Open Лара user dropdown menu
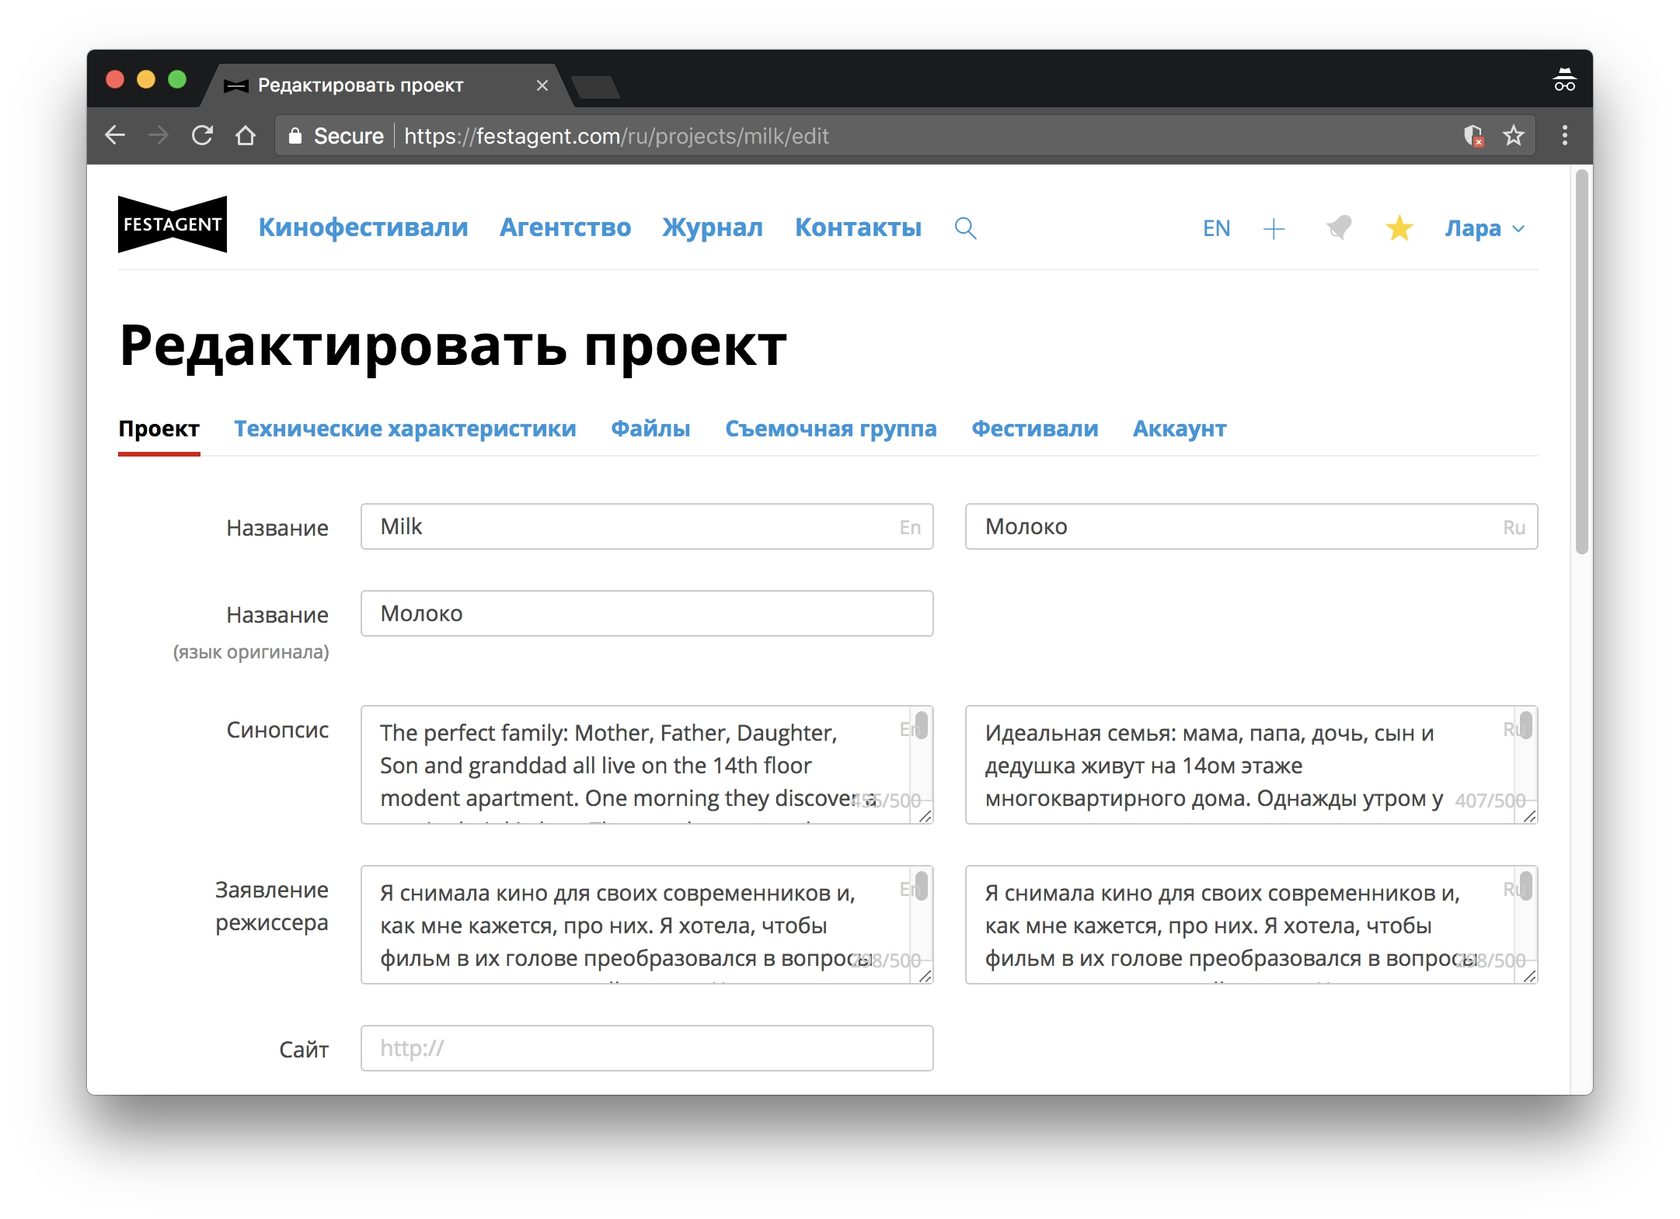The width and height of the screenshot is (1680, 1219). pos(1485,228)
